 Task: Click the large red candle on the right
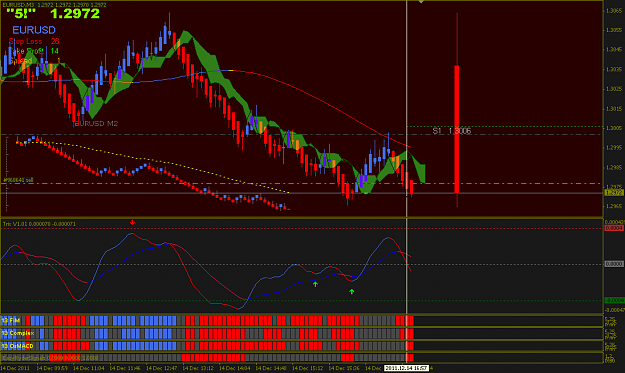457,129
